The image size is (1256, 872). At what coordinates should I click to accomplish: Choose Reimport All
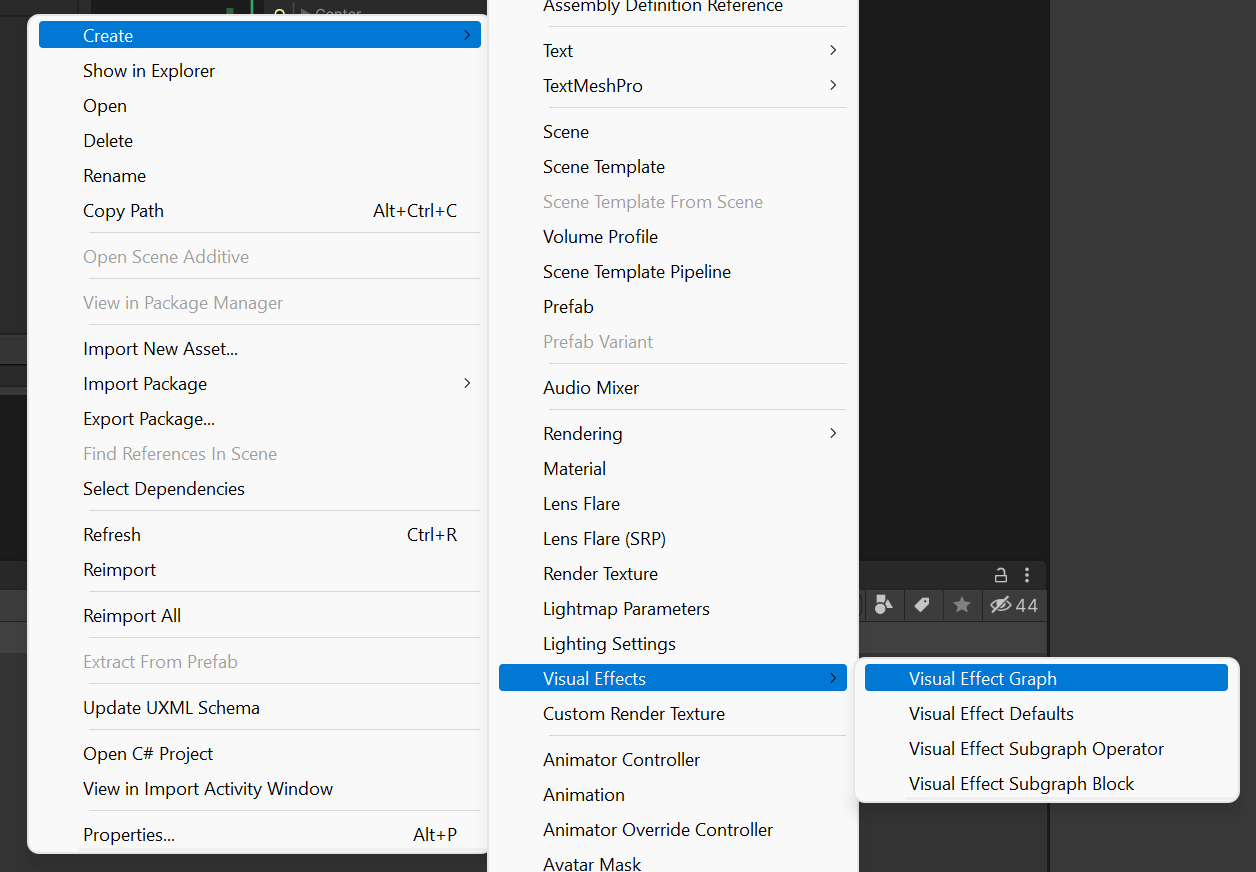[132, 616]
